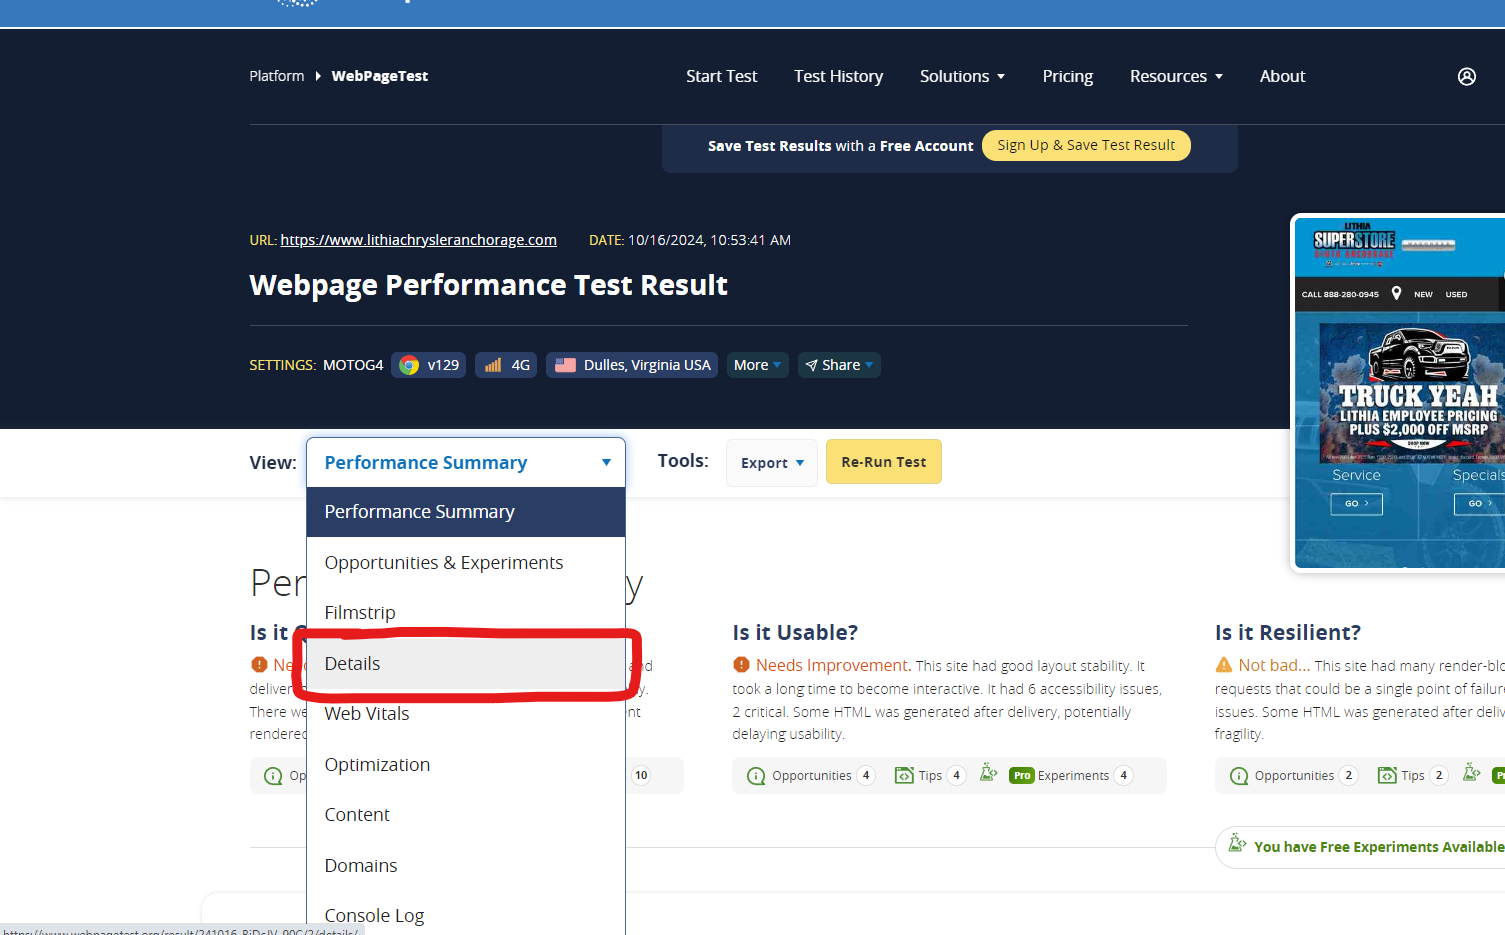Click the flask icon in Free Experiments banner

pos(1237,843)
